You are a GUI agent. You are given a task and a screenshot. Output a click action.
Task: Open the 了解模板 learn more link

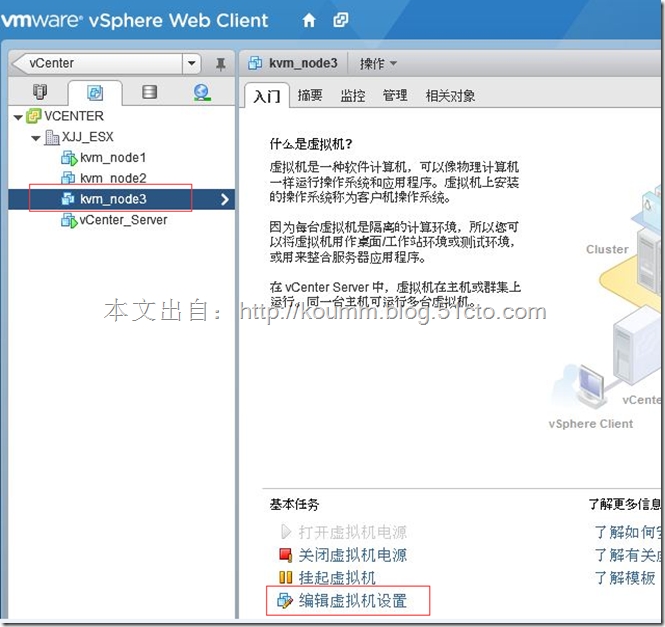click(625, 578)
